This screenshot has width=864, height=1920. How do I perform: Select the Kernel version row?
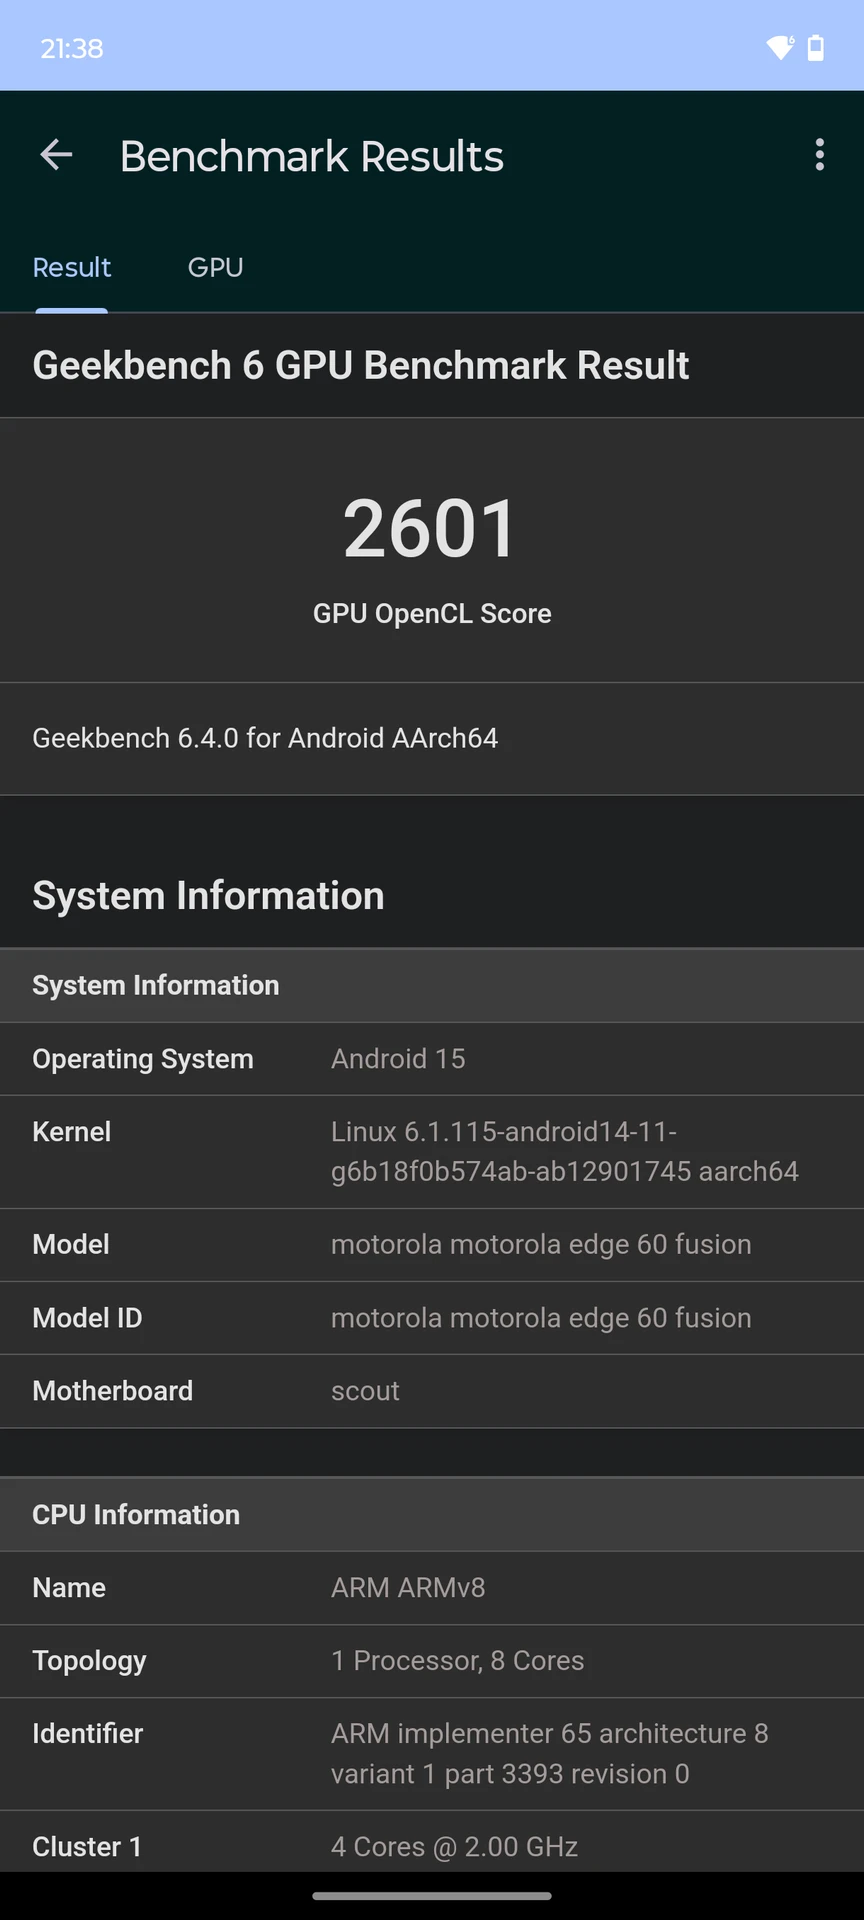(432, 1152)
